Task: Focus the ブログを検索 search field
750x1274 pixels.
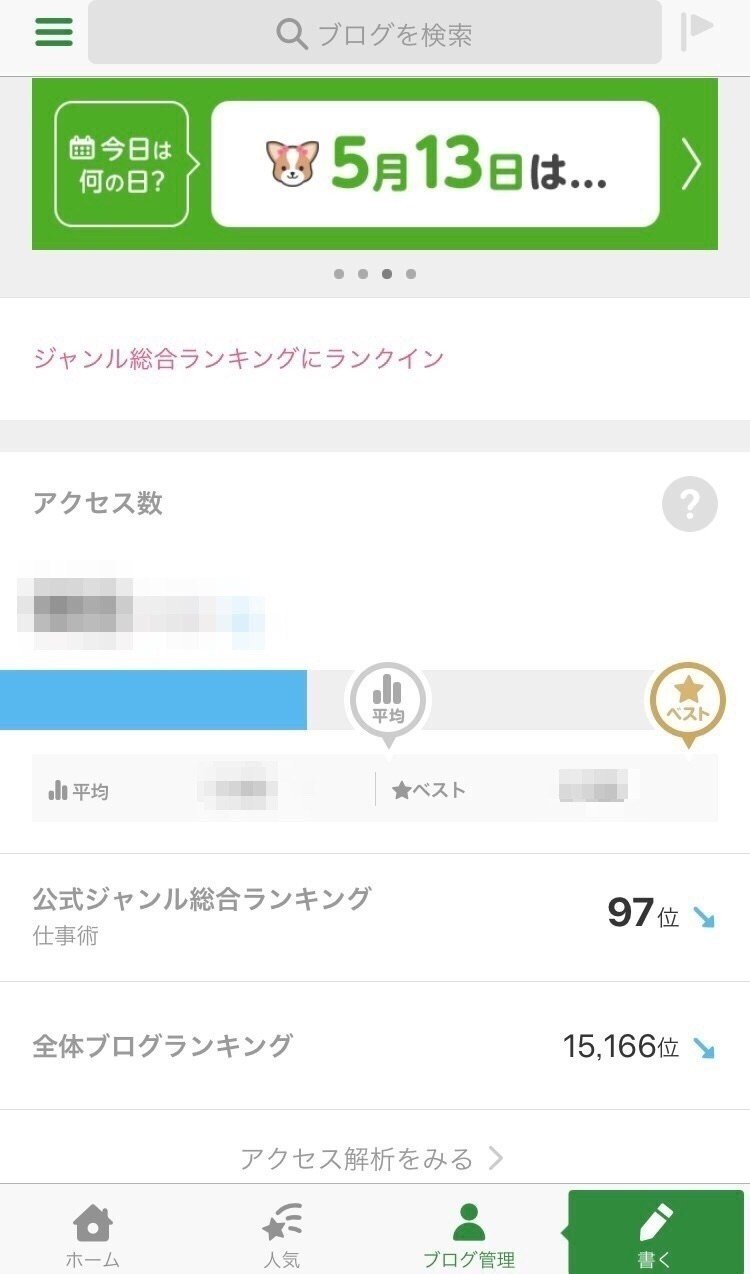Action: [x=375, y=34]
